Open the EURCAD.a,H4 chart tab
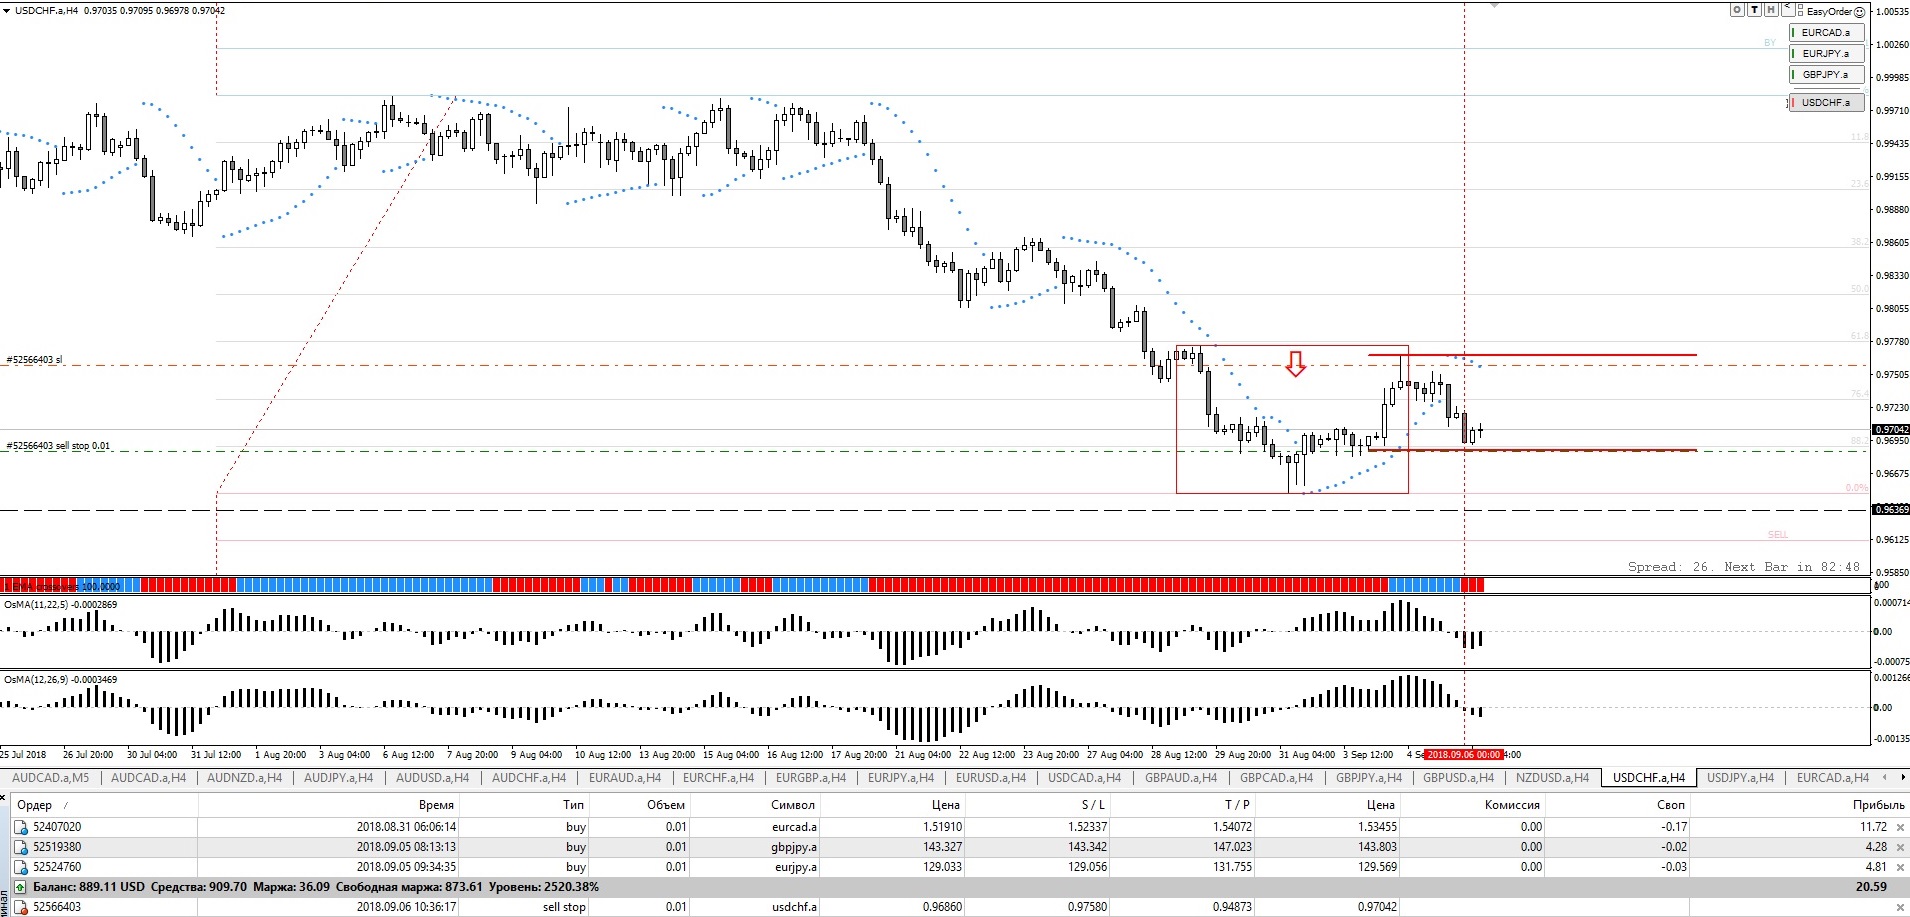 click(x=1832, y=777)
